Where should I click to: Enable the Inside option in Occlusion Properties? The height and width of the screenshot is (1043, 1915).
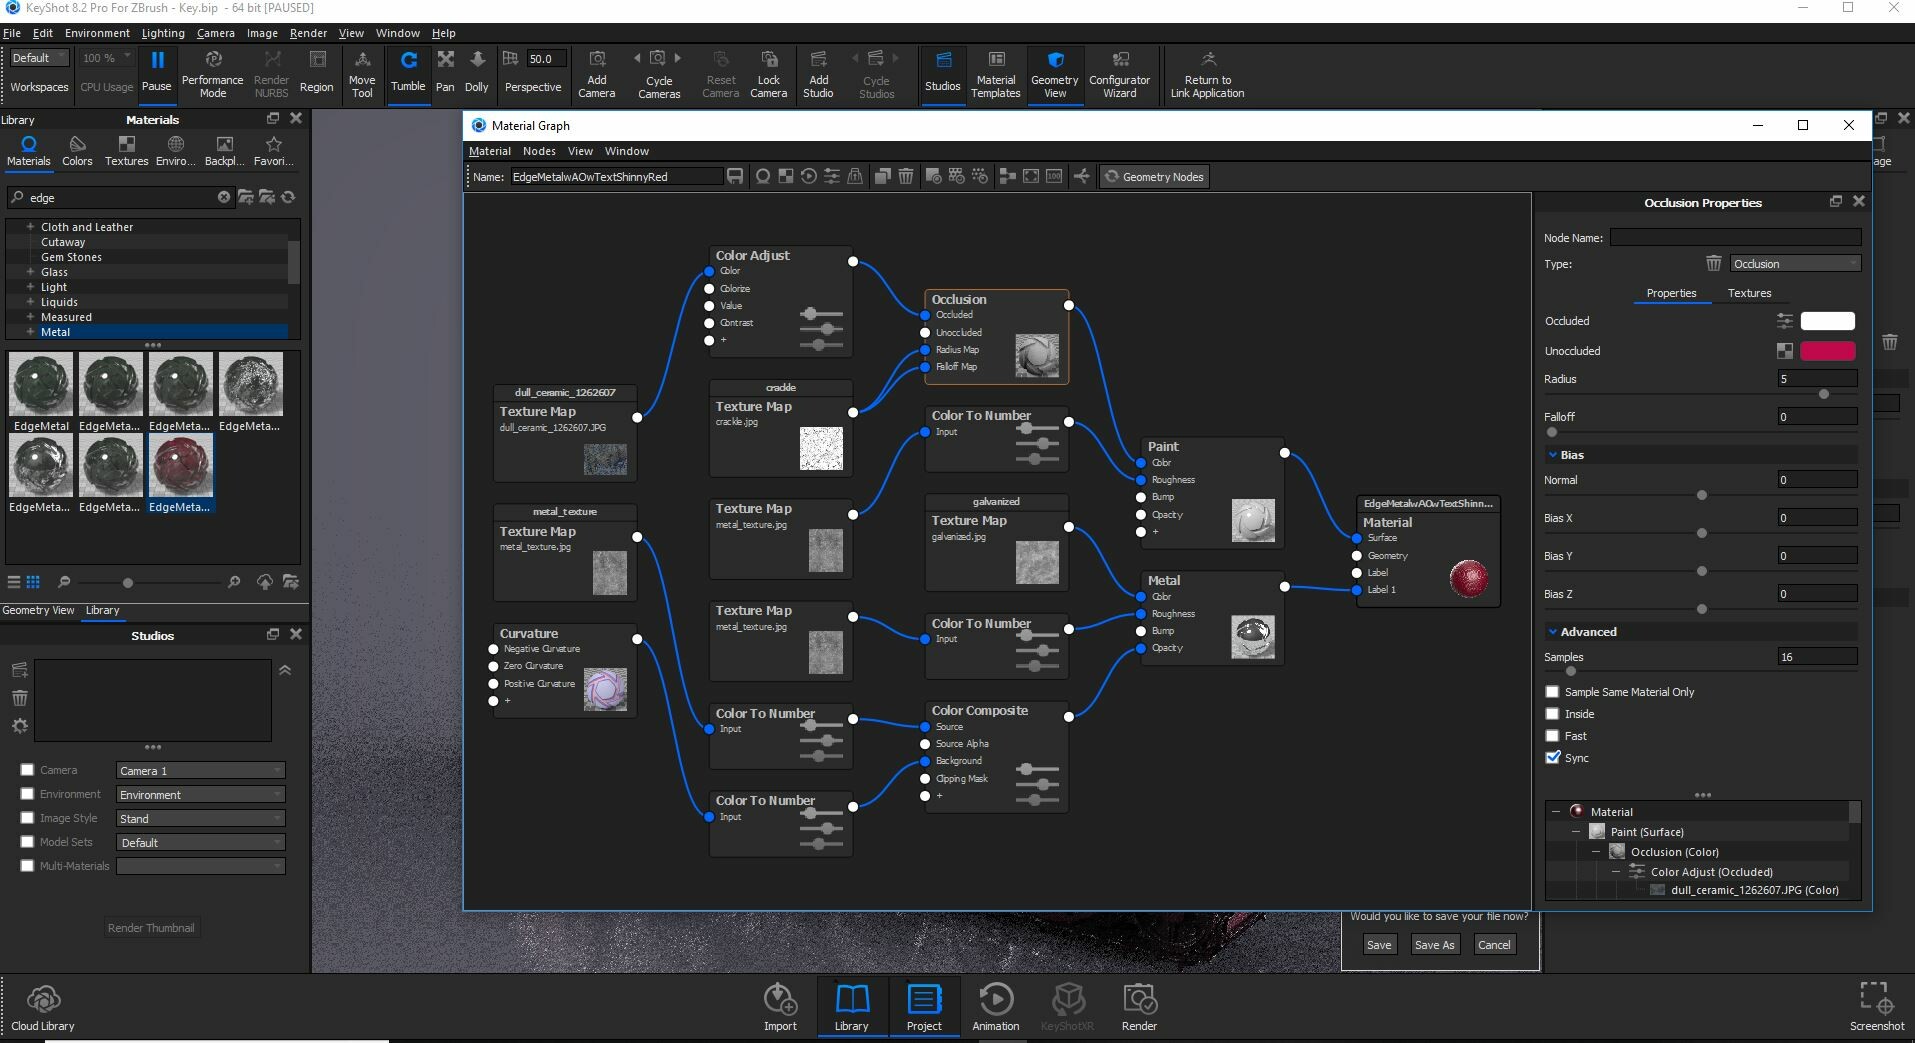(x=1552, y=713)
